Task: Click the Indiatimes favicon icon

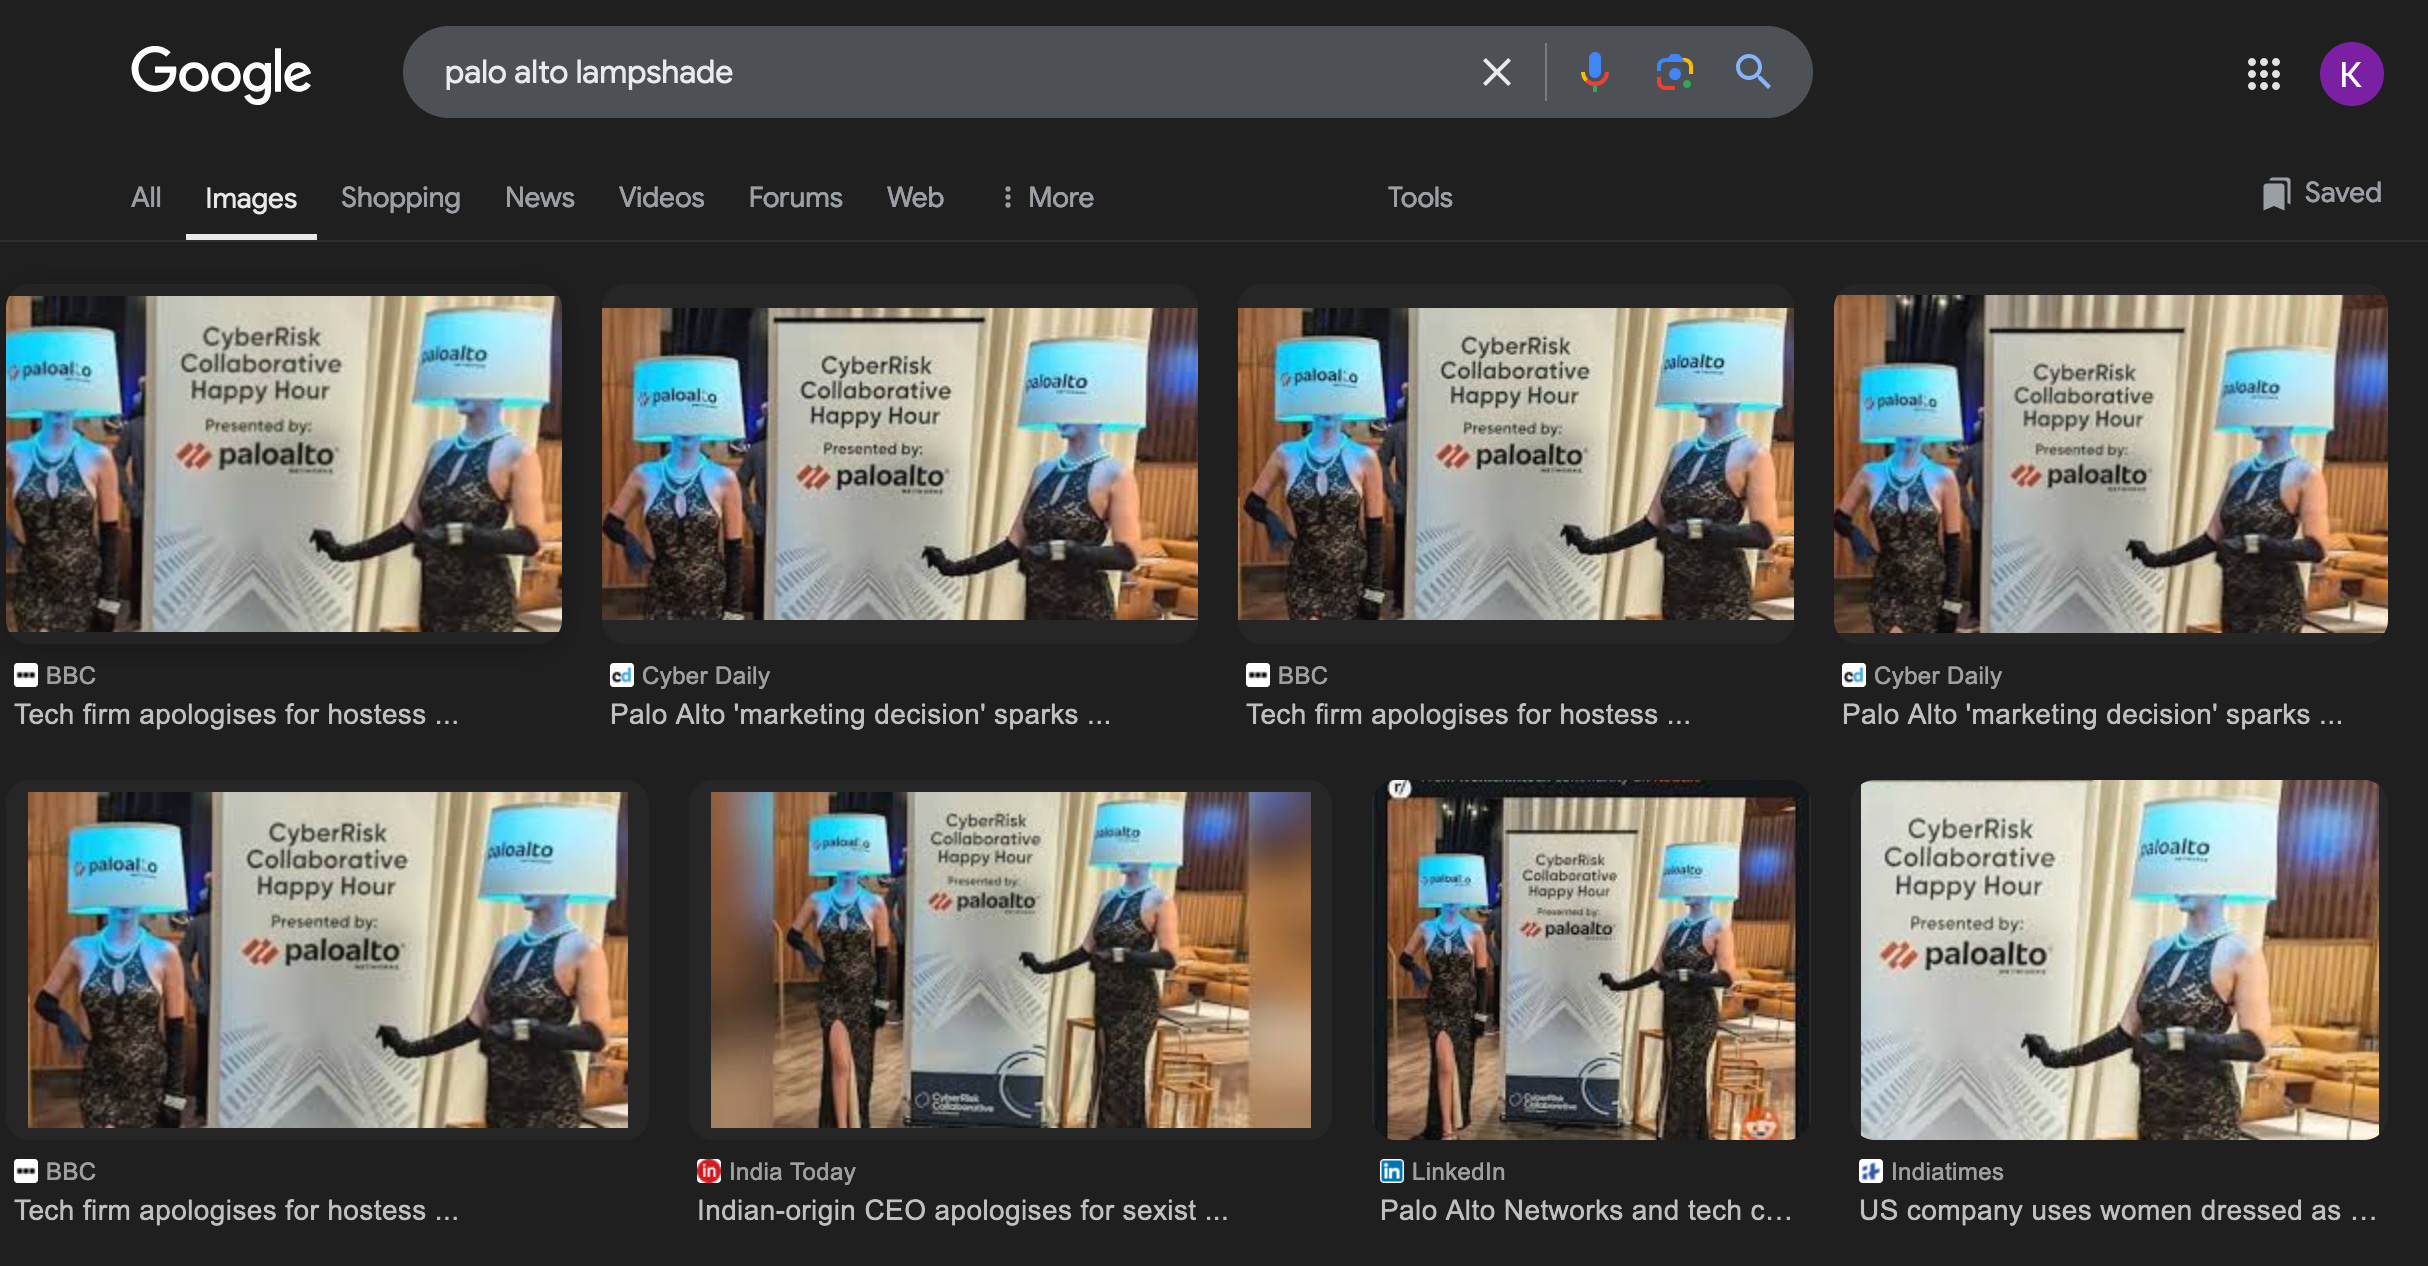Action: [1870, 1170]
